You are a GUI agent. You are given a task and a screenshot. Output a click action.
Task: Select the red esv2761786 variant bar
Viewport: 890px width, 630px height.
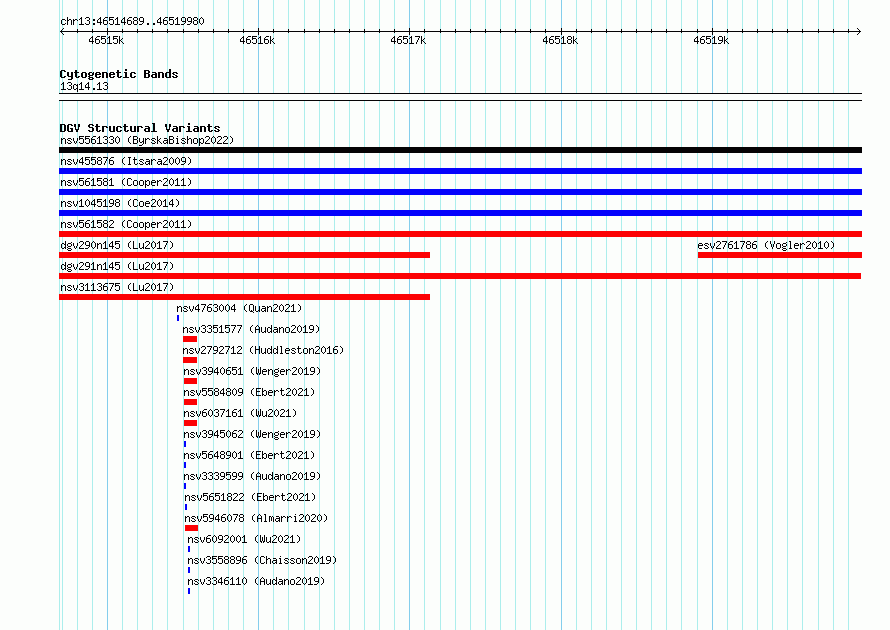pos(780,255)
